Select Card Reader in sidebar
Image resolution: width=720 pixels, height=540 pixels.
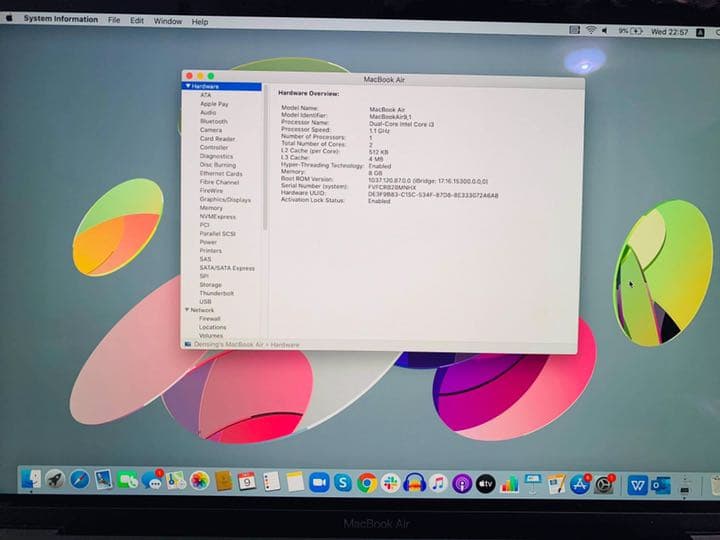[x=217, y=139]
